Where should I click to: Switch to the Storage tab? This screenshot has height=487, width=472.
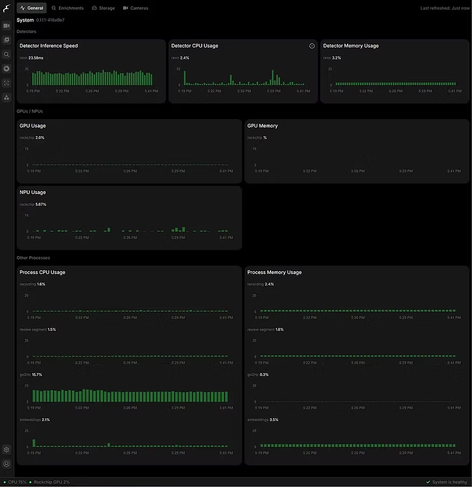click(x=103, y=8)
